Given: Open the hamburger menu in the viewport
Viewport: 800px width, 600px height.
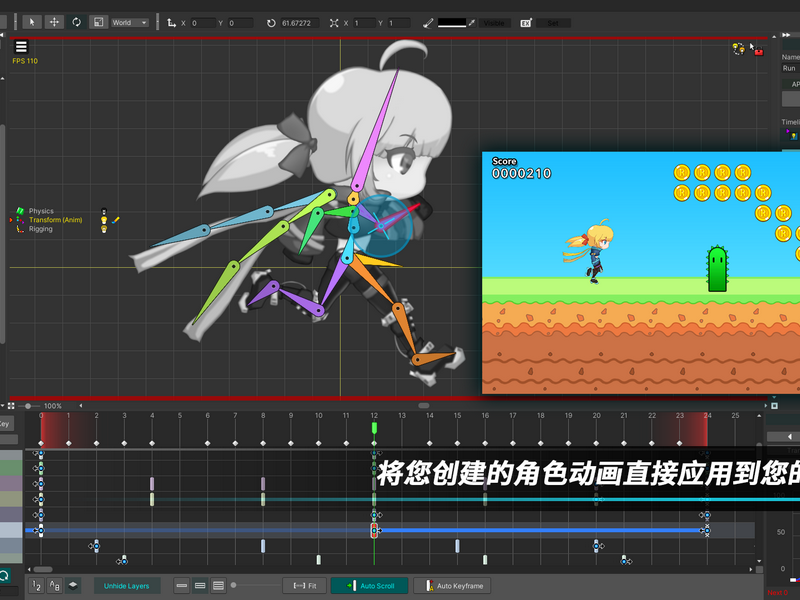Looking at the screenshot, I should 21,46.
